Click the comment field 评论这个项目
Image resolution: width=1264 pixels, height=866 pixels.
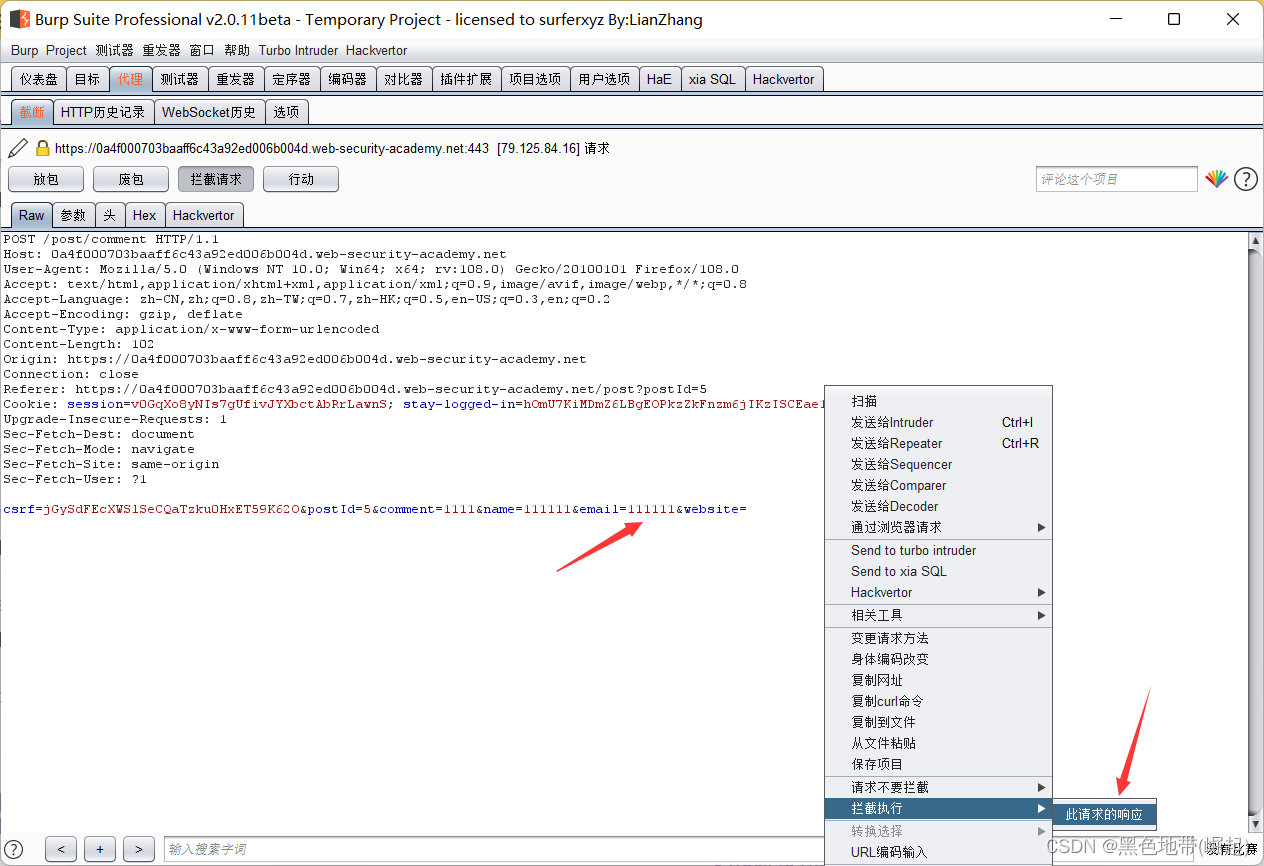1116,179
